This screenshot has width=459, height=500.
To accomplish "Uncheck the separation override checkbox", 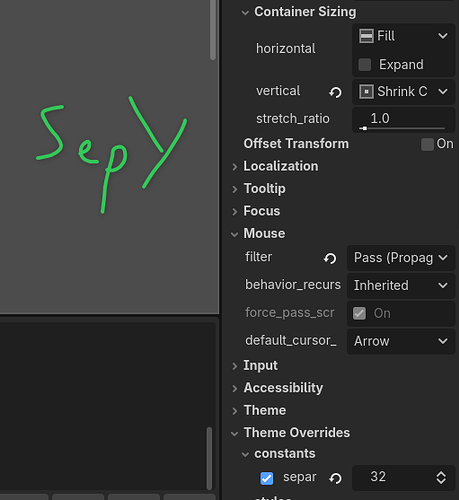I will [267, 478].
